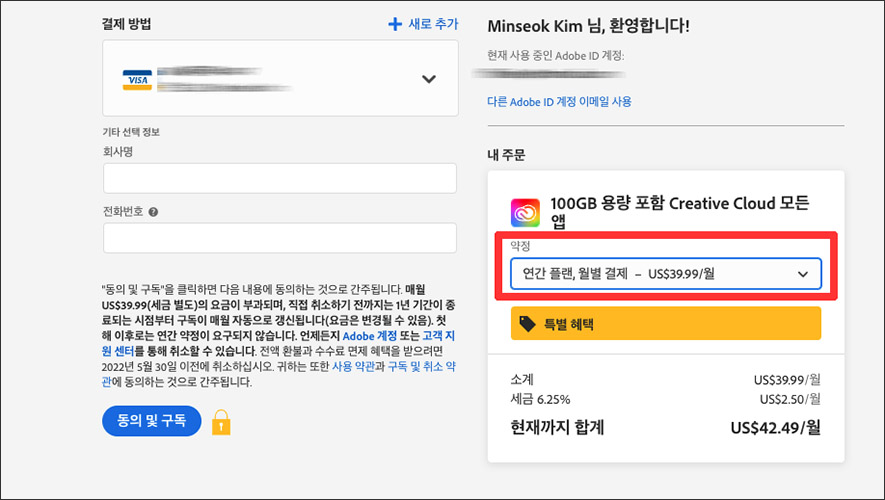
Task: Click the 전화번호 input field
Action: pyautogui.click(x=280, y=238)
